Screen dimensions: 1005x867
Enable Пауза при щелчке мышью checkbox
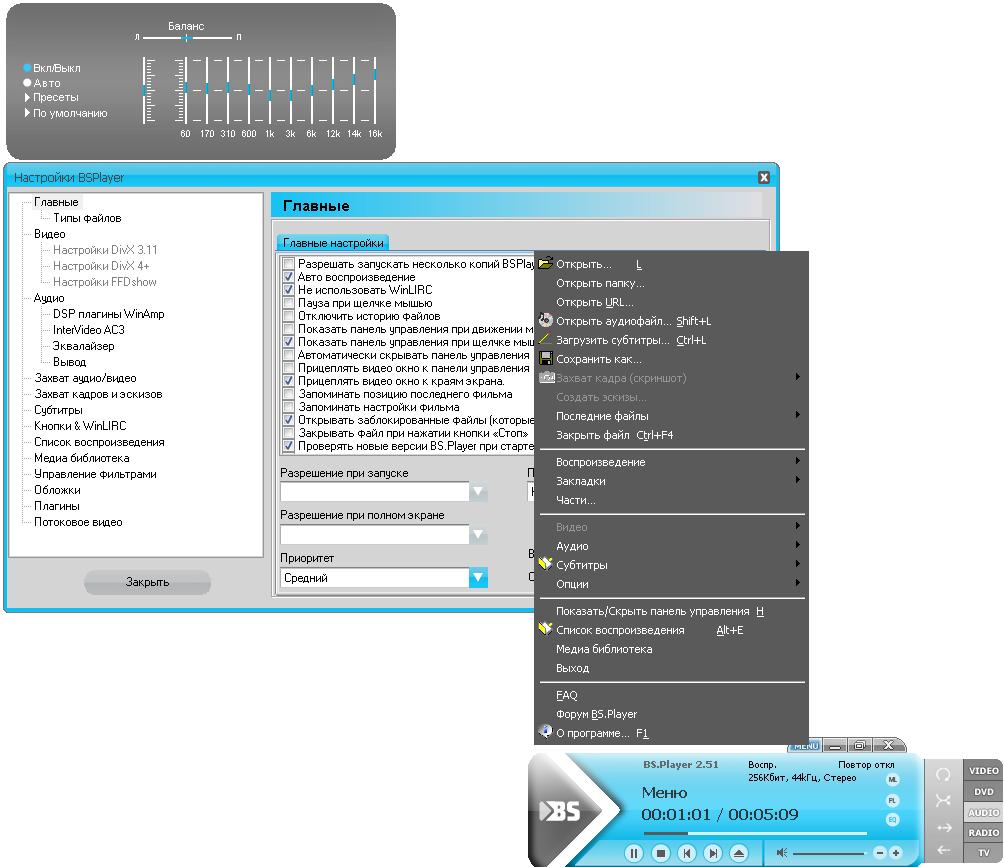[x=289, y=303]
